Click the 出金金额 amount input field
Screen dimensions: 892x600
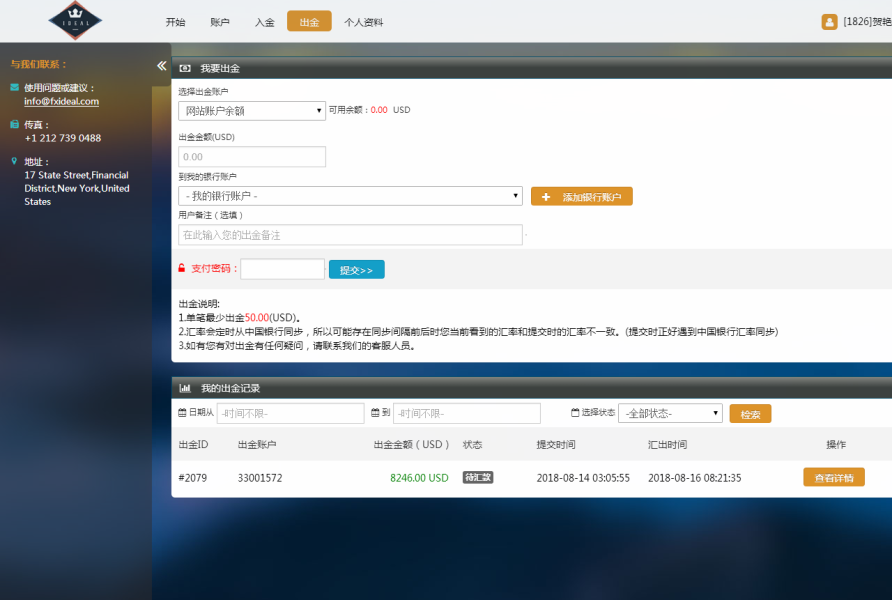252,157
